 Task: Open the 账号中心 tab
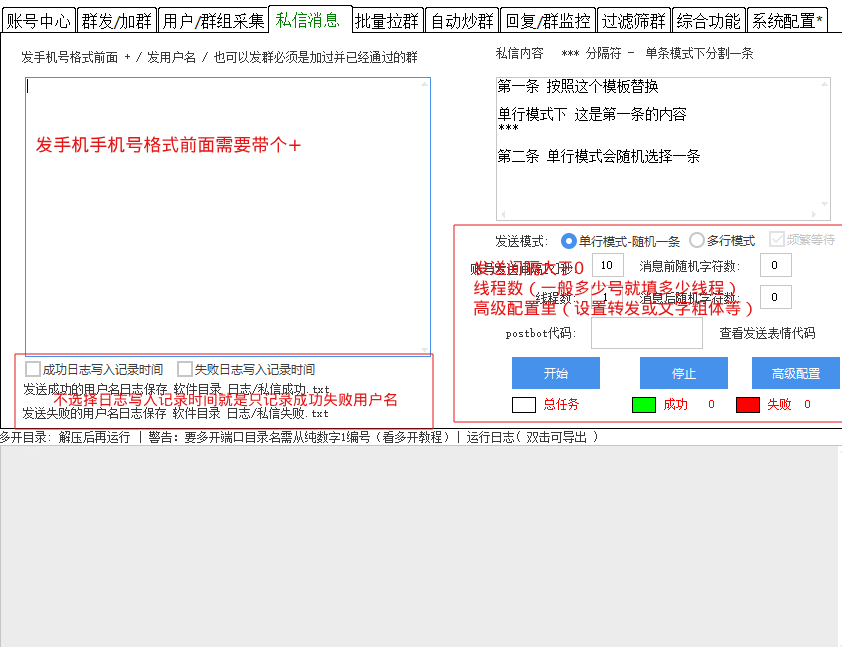pyautogui.click(x=38, y=20)
